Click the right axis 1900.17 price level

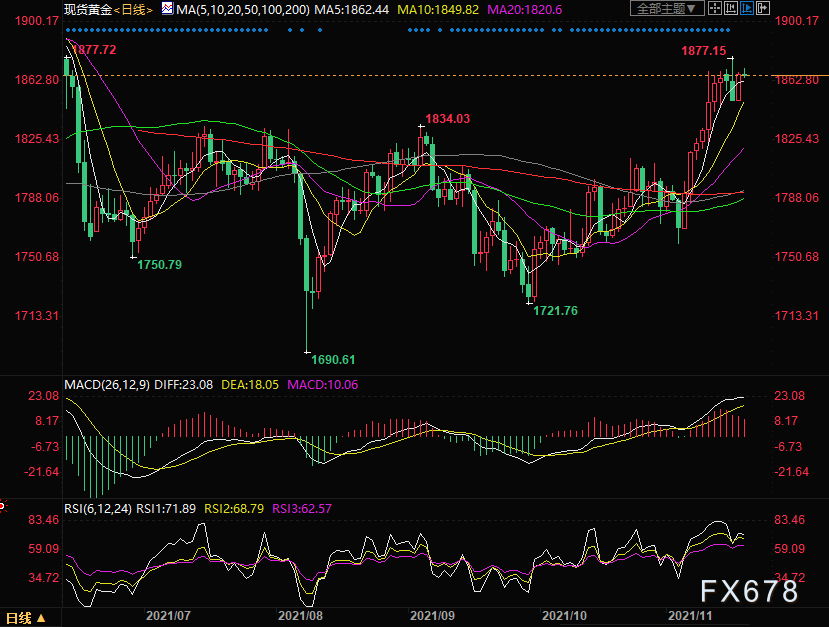click(797, 21)
